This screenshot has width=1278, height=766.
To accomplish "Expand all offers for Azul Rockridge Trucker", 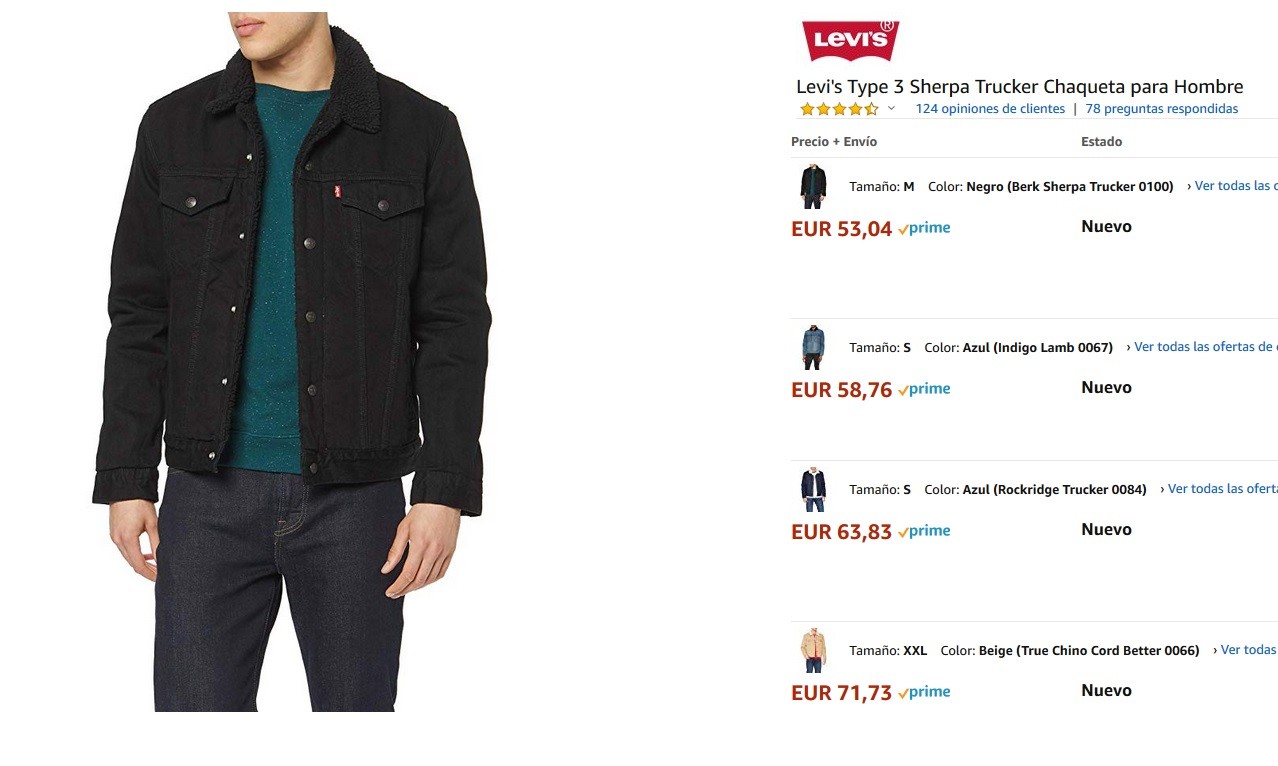I will pyautogui.click(x=1220, y=489).
